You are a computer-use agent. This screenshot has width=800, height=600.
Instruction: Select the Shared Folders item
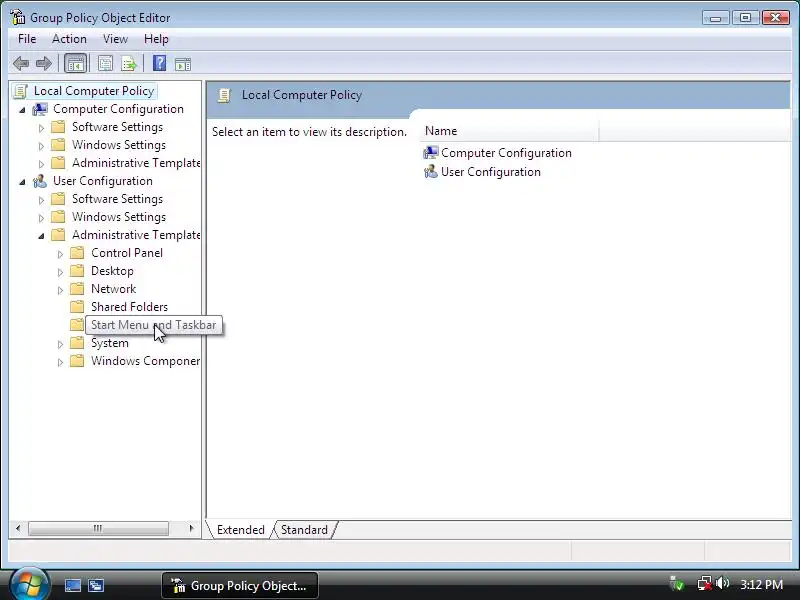click(x=129, y=307)
